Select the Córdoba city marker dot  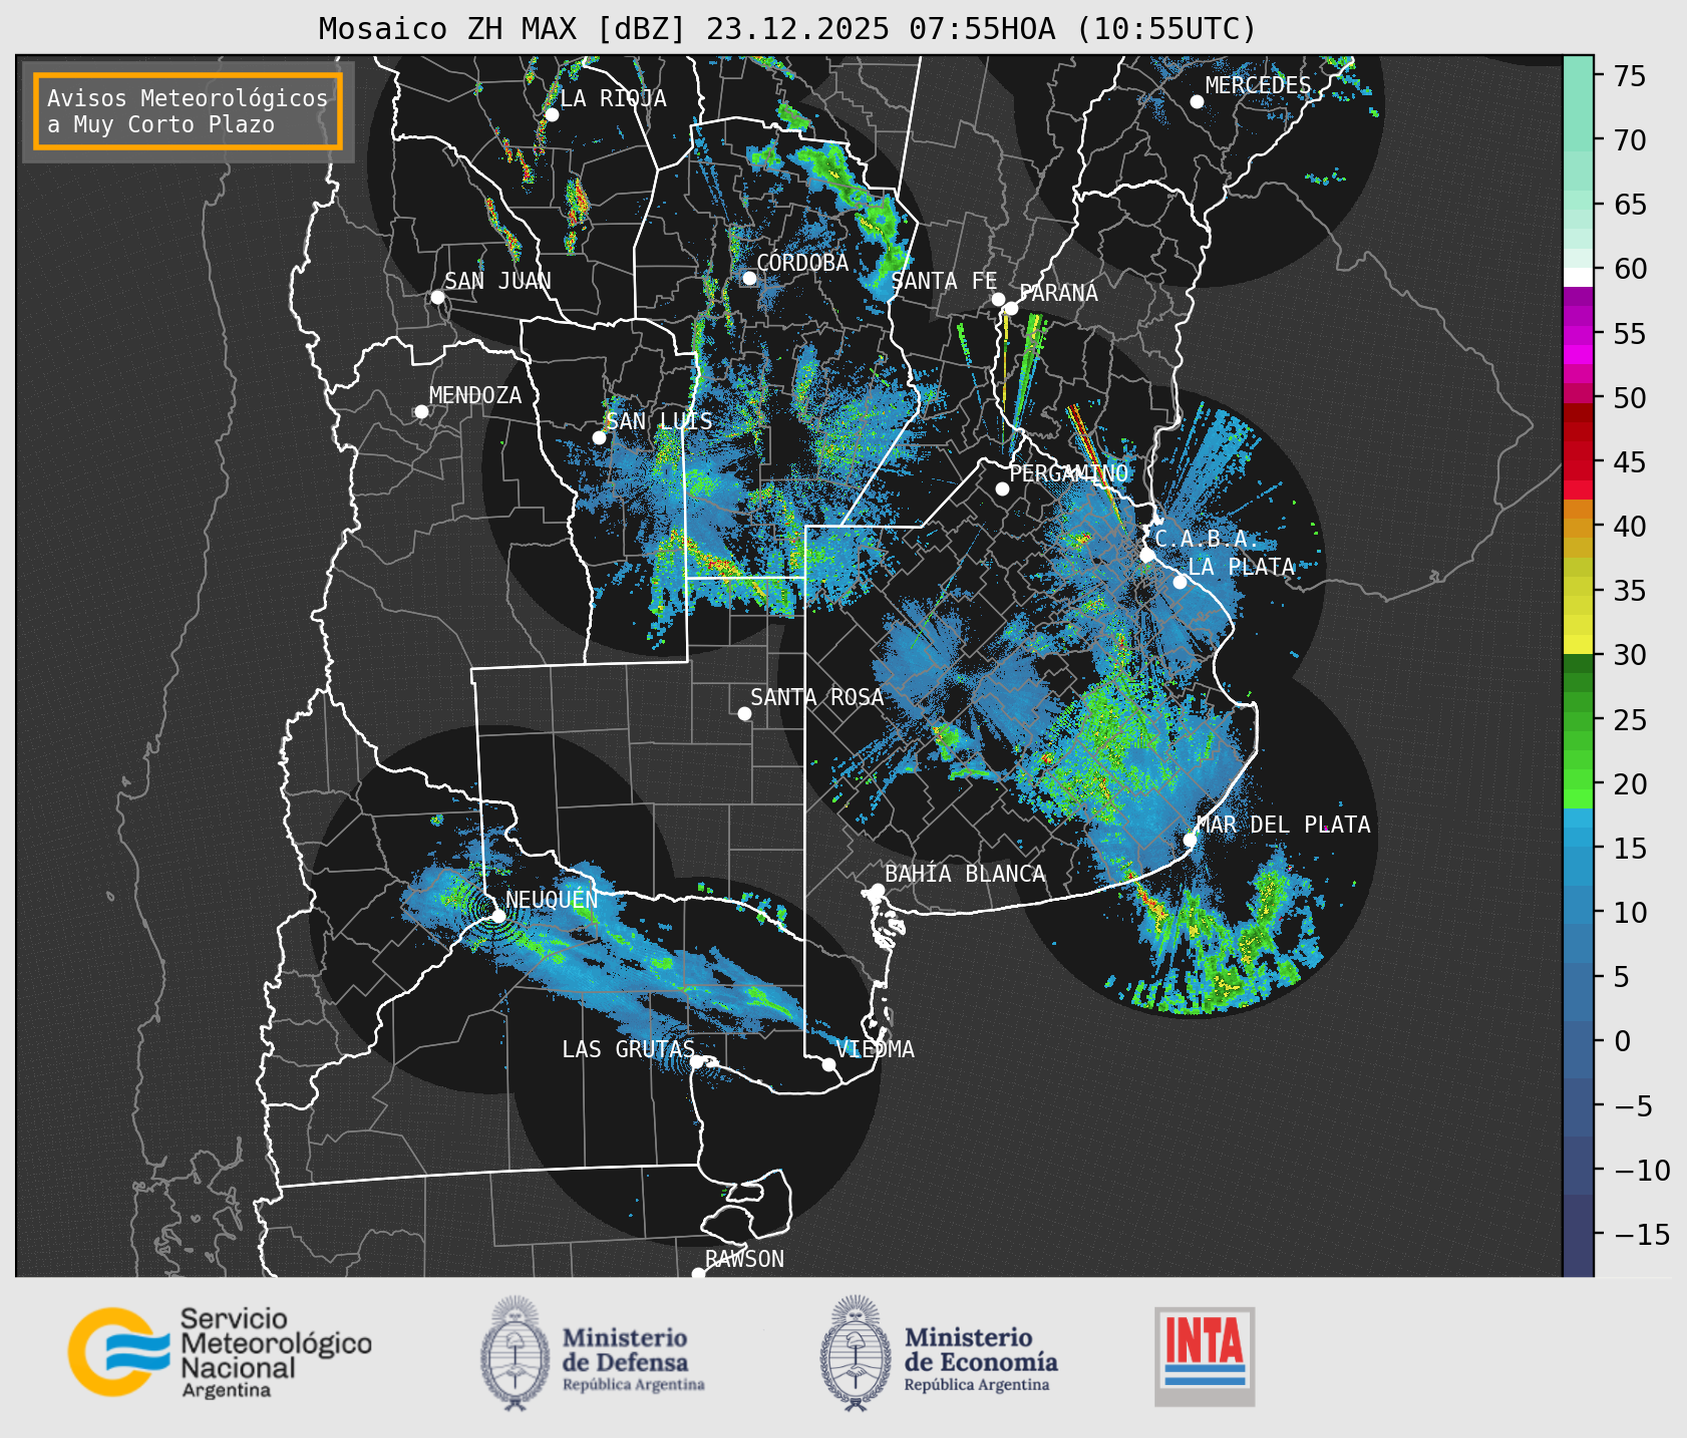tap(749, 278)
